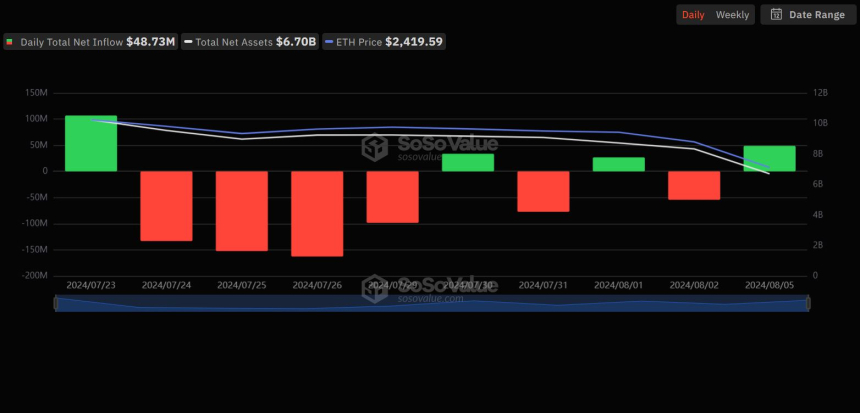Click the blue ETH Price legend marker
This screenshot has height=413, width=860.
329,42
